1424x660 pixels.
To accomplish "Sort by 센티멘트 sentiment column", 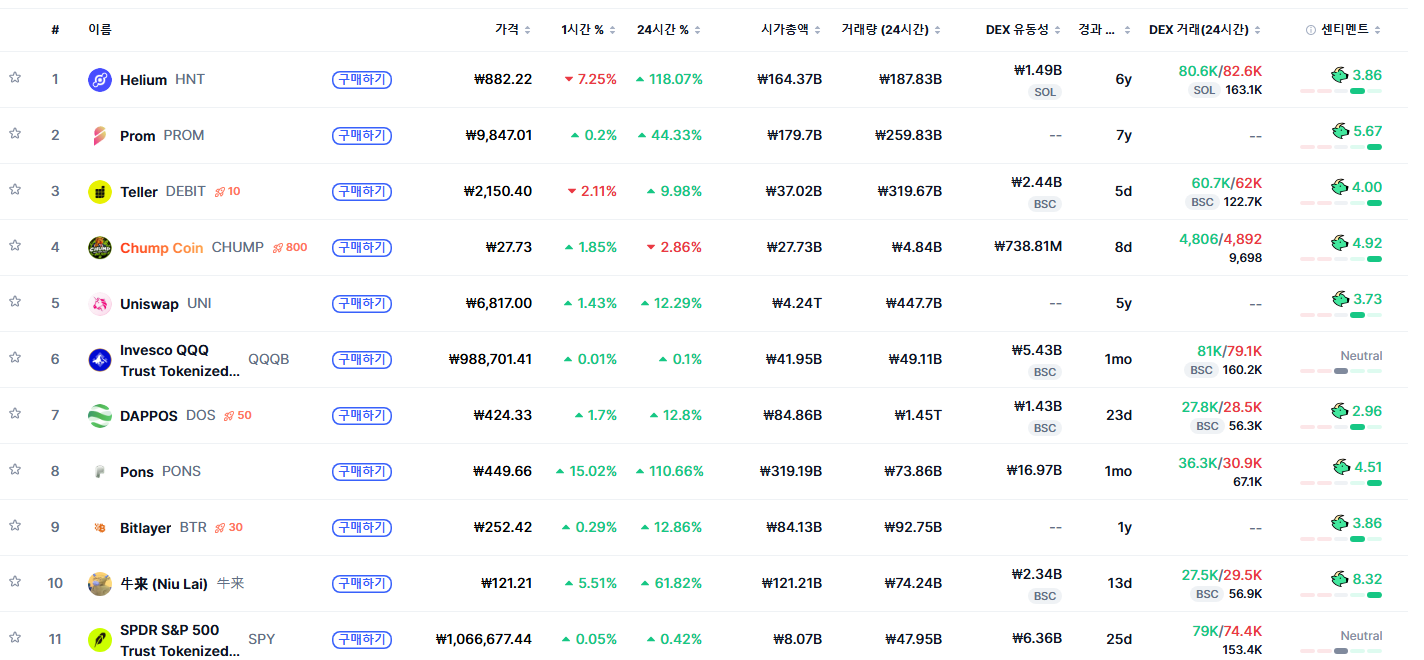I will click(x=1349, y=30).
